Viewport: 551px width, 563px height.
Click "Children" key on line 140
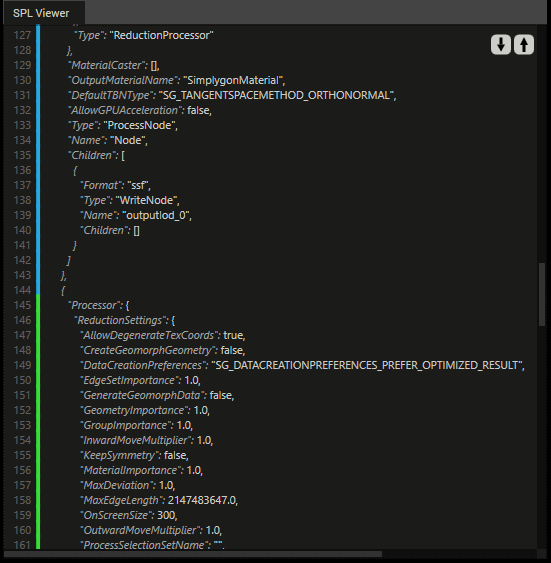point(105,230)
